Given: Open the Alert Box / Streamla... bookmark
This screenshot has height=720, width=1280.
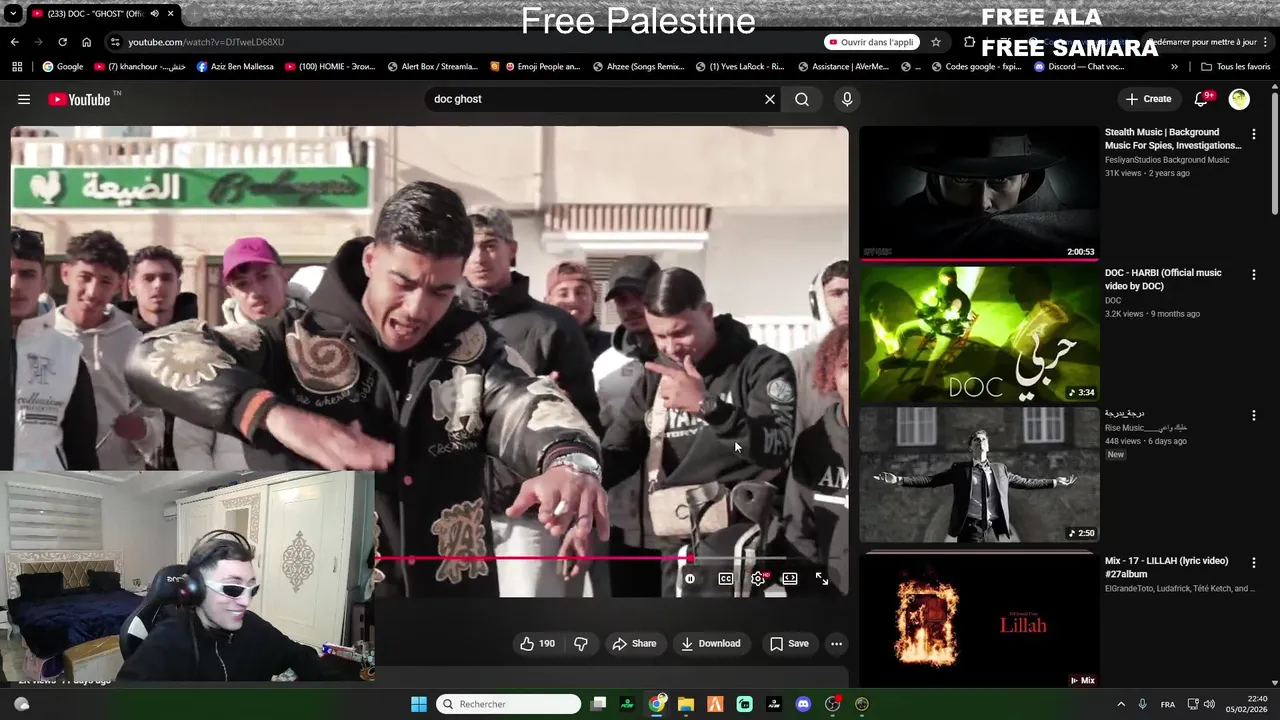Looking at the screenshot, I should (433, 67).
